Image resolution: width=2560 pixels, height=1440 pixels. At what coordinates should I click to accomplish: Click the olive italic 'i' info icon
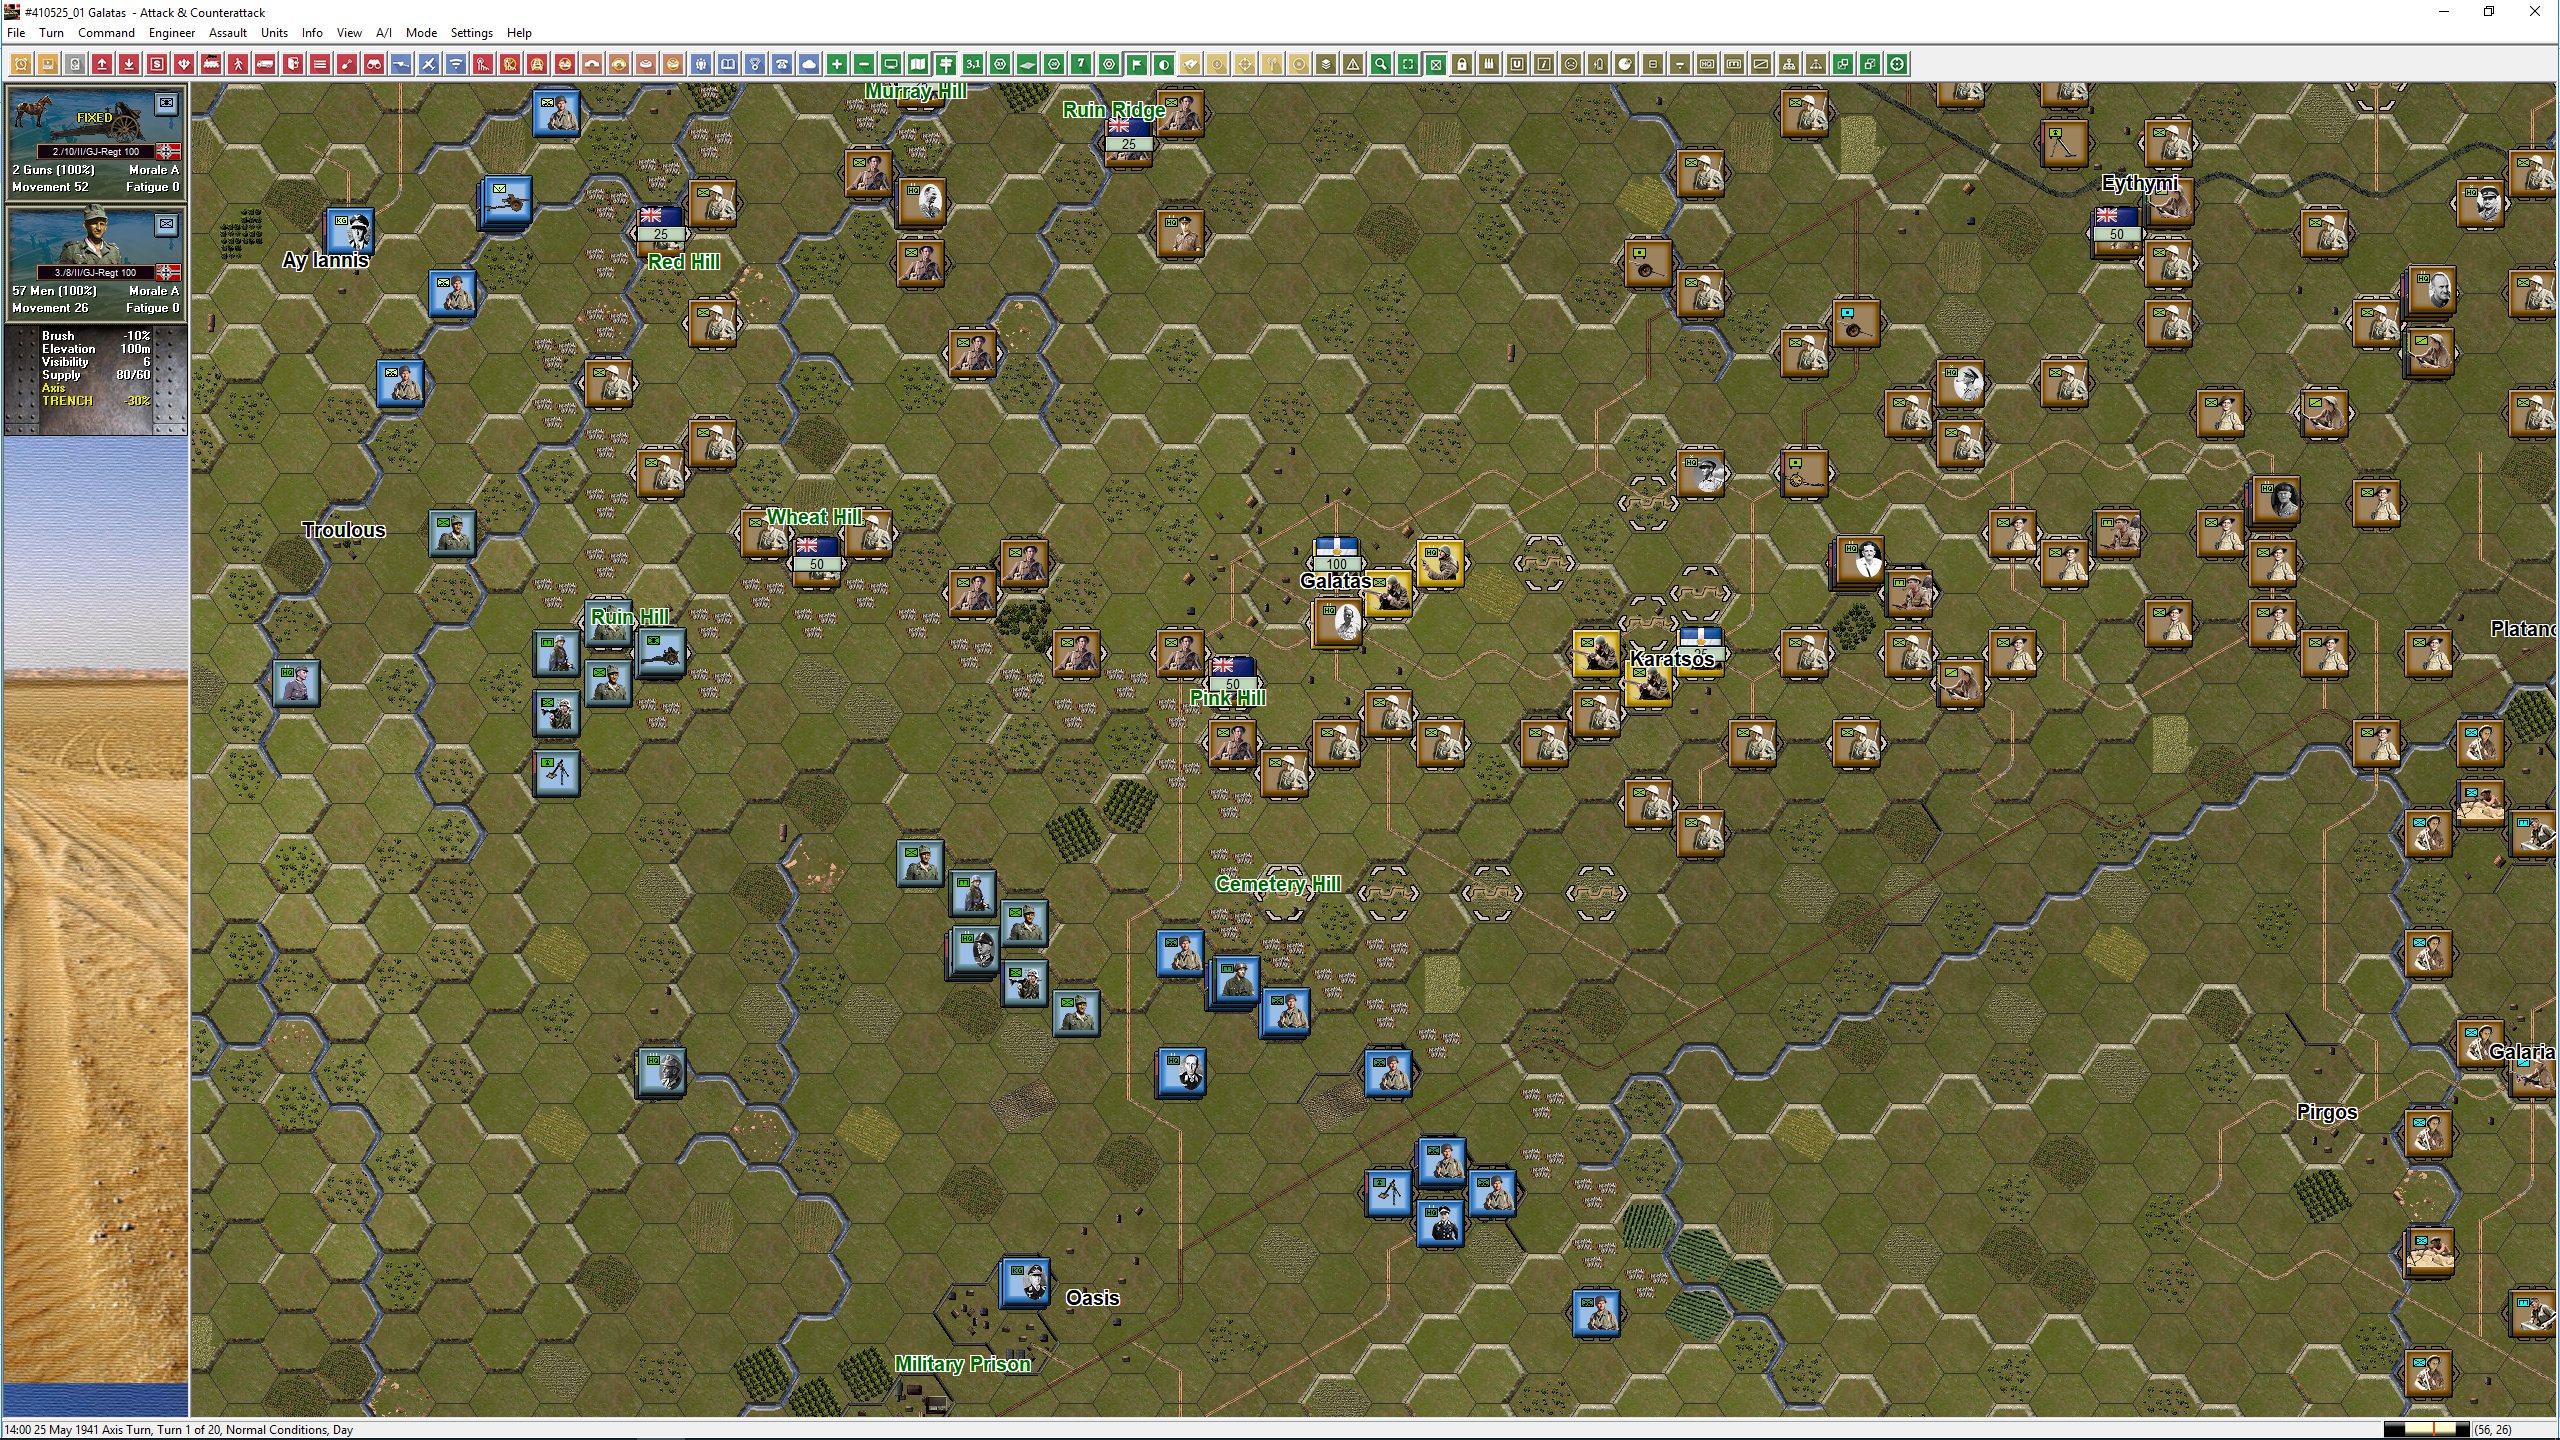[x=1544, y=65]
